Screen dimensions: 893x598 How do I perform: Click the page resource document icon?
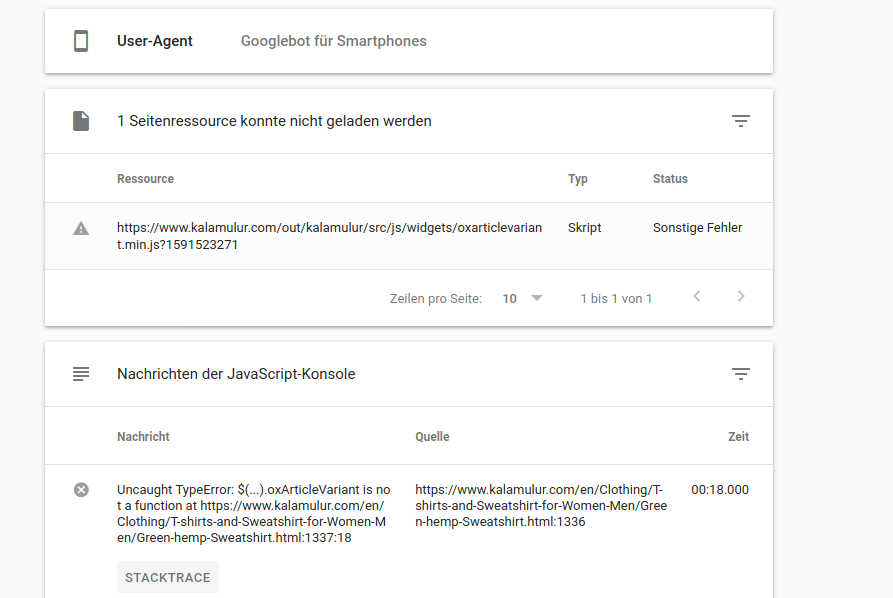pos(81,121)
